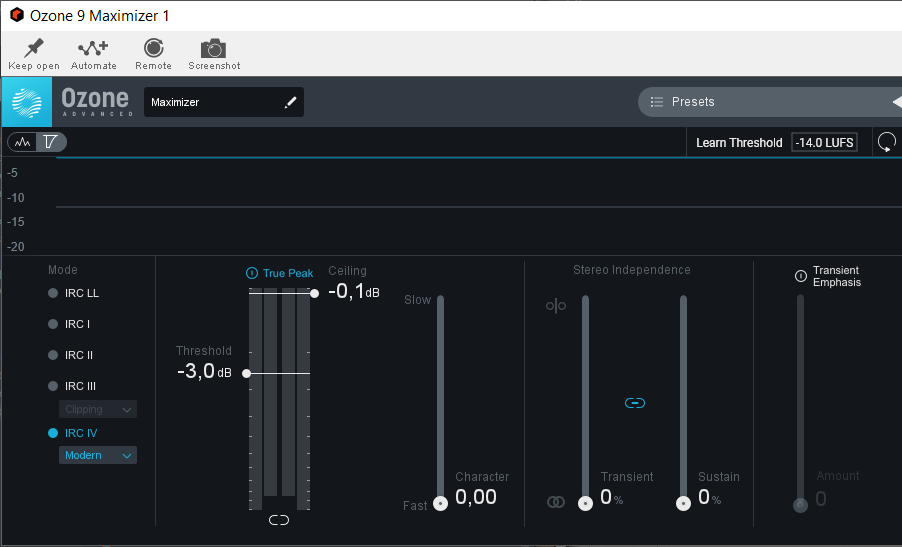902x547 pixels.
Task: Enable Transient Emphasis power button
Action: tap(800, 276)
